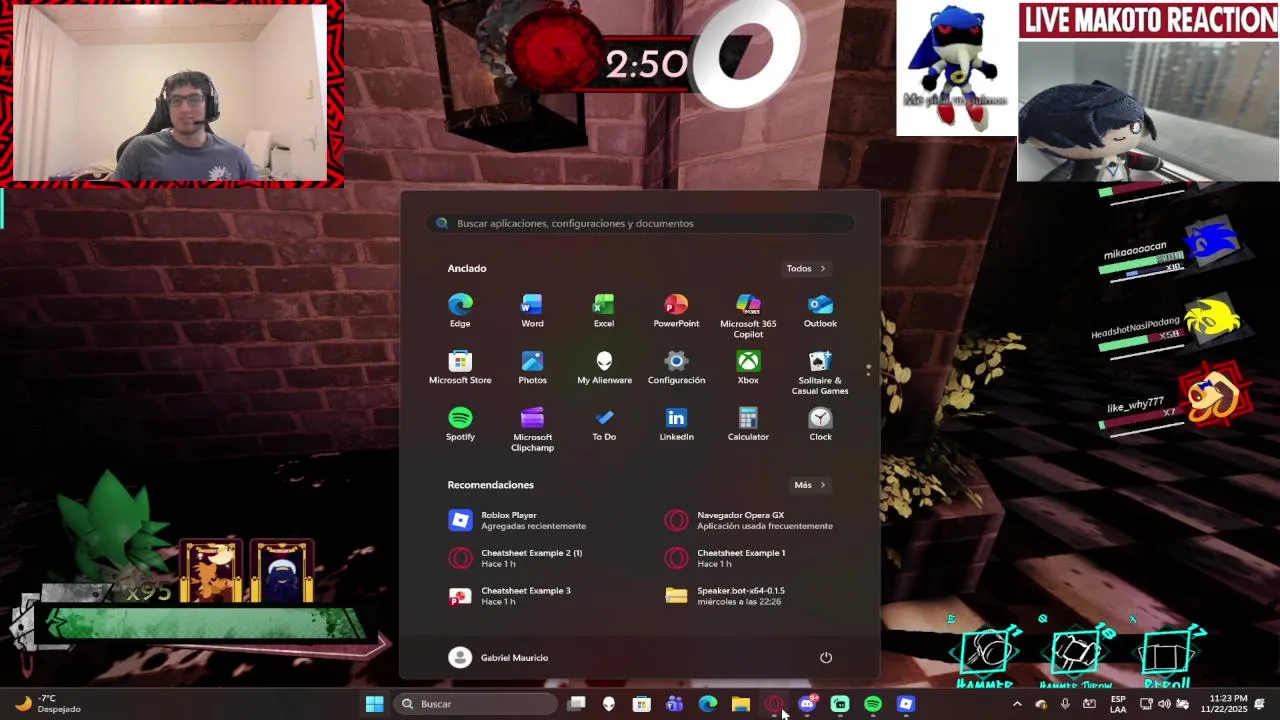Click the Windows Start button on taskbar
The image size is (1280, 720).
tap(374, 704)
